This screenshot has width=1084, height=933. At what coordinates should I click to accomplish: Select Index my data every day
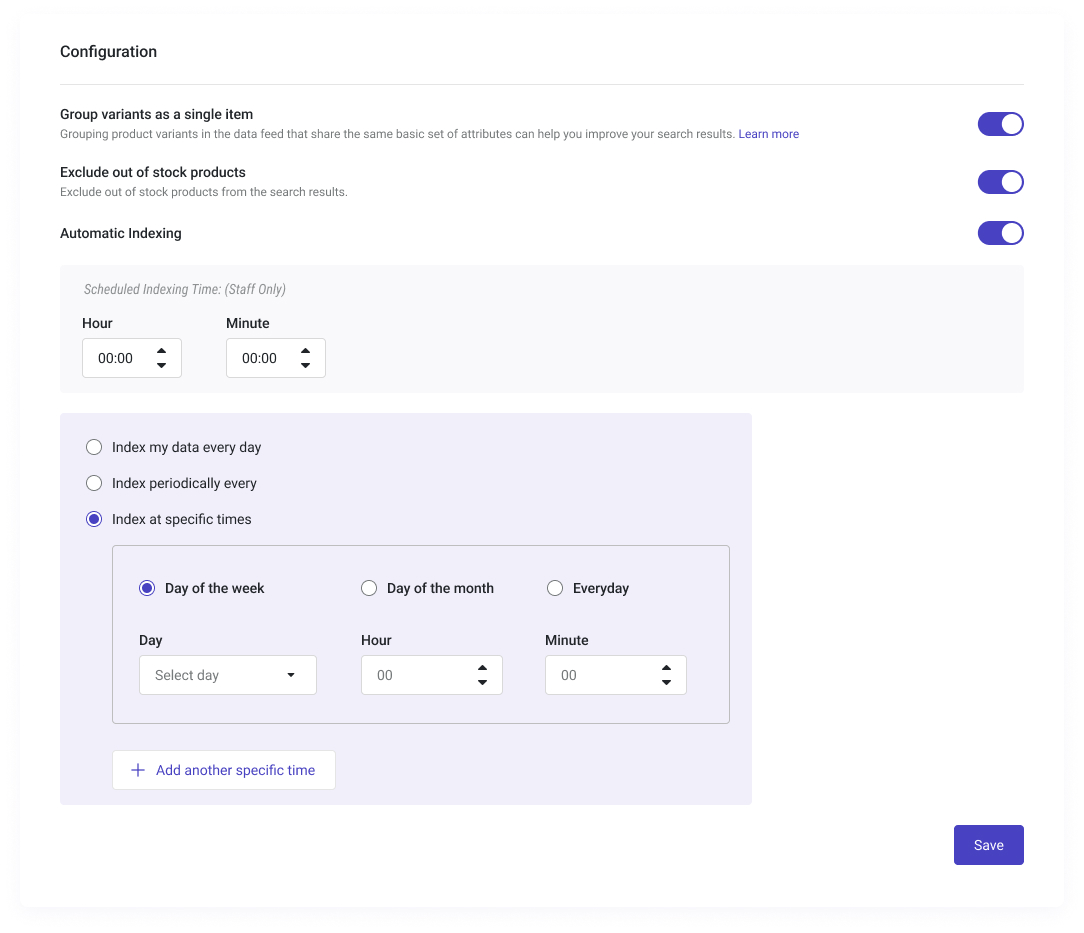pyautogui.click(x=94, y=447)
